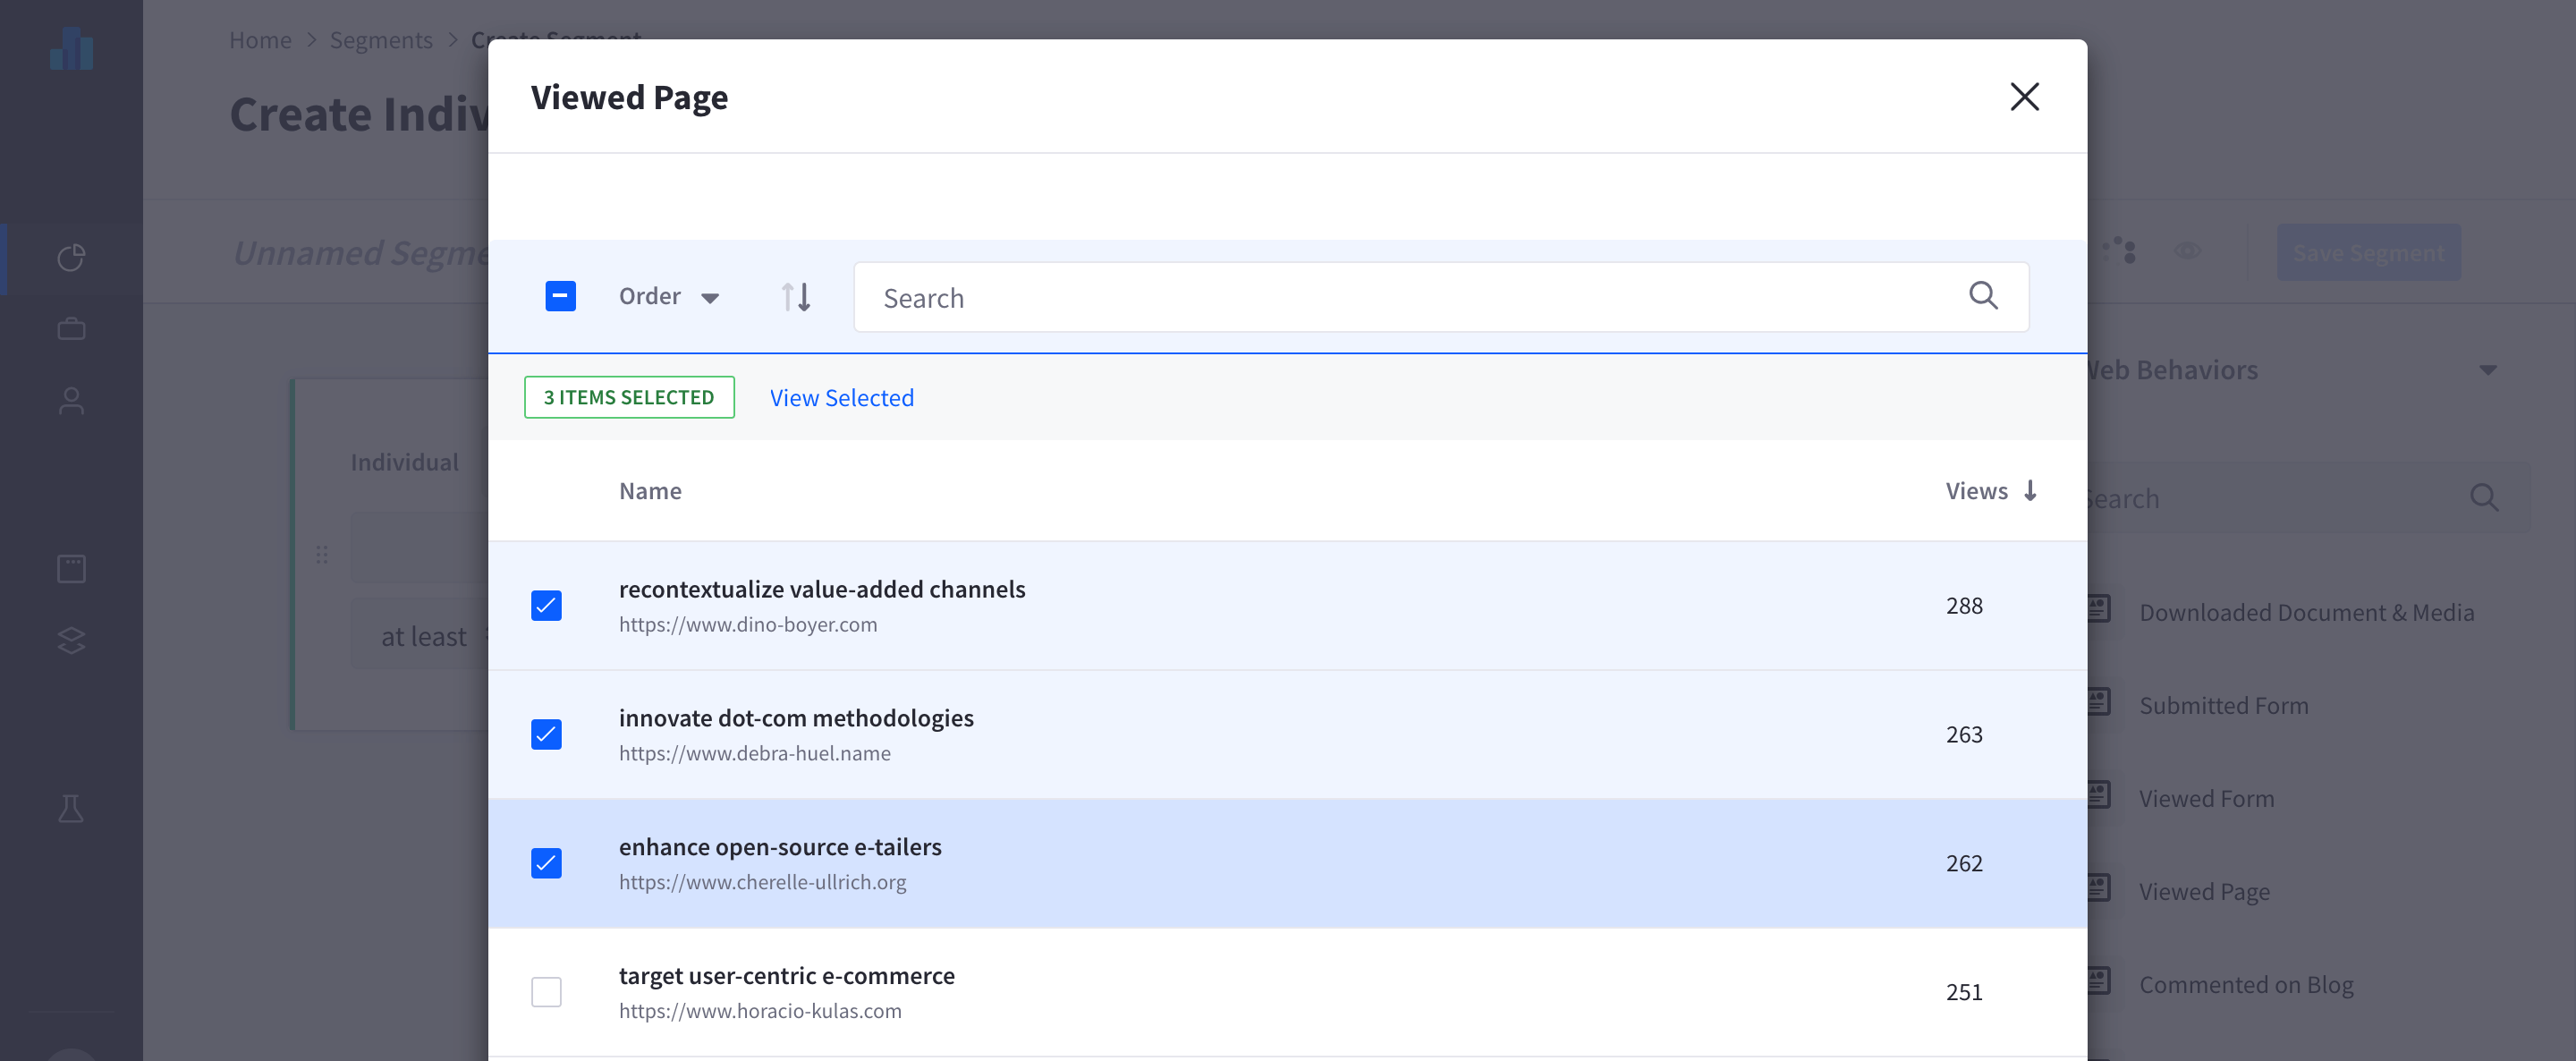Open the briefcase sidebar icon
The width and height of the screenshot is (2576, 1061).
[x=71, y=328]
